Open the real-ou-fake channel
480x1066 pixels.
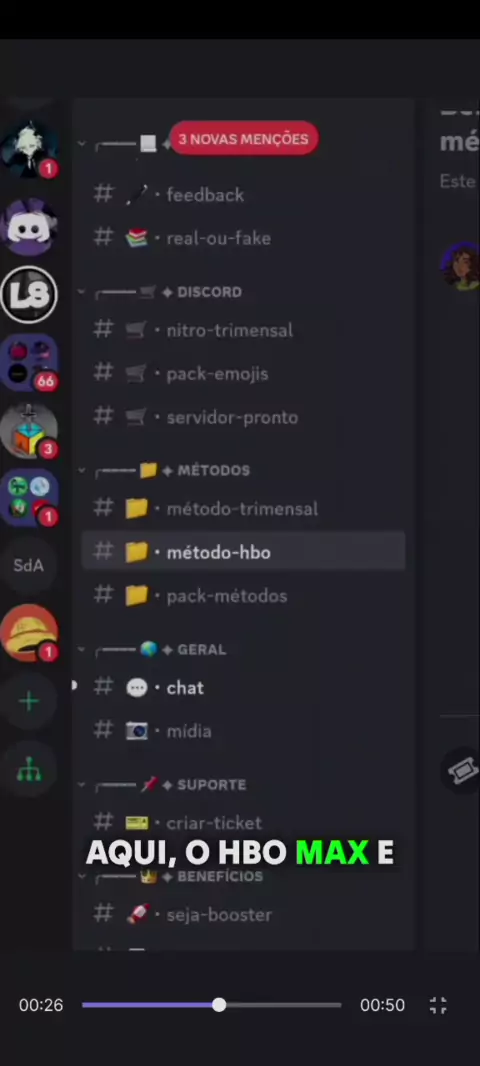(x=243, y=238)
